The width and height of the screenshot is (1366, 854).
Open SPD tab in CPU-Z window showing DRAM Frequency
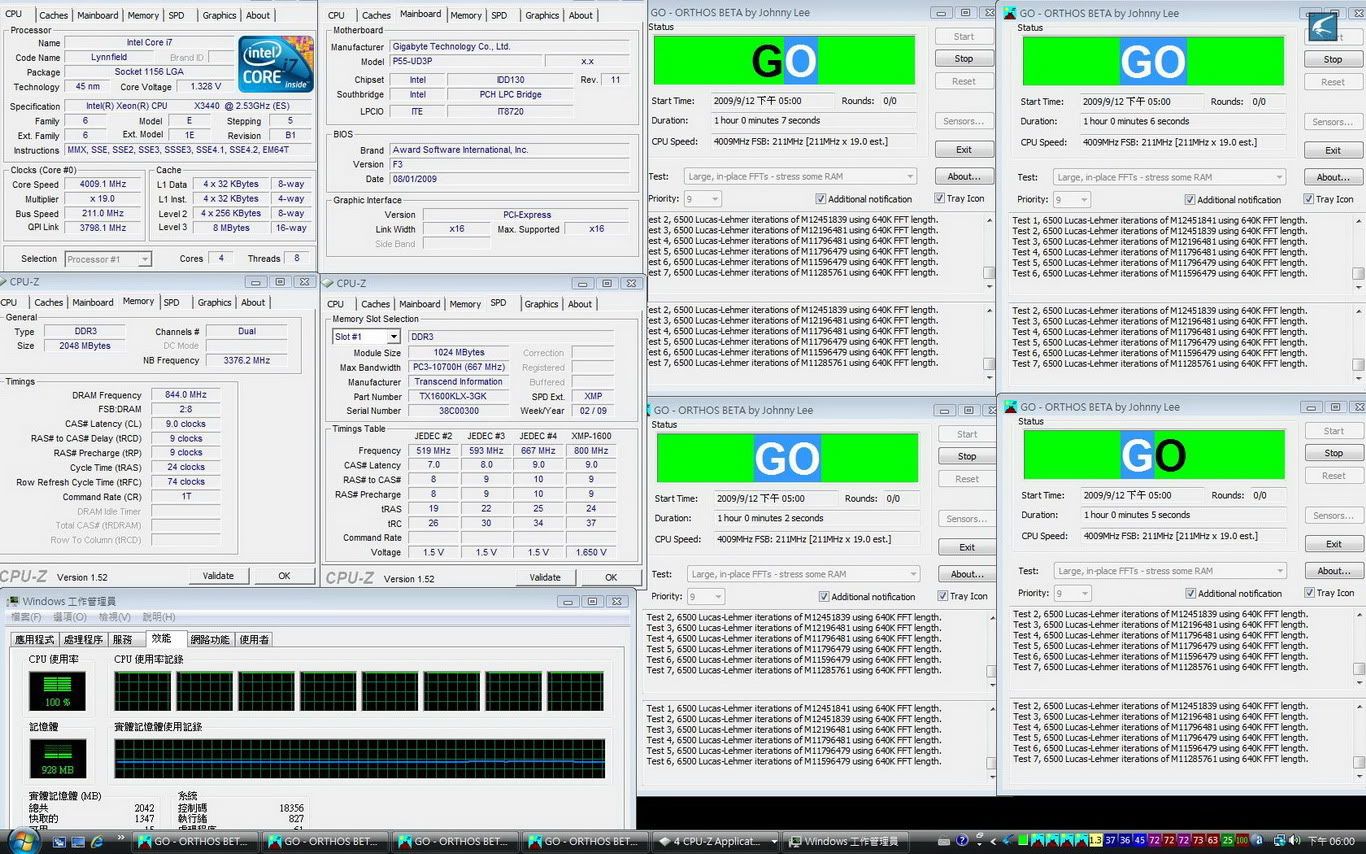[x=171, y=302]
